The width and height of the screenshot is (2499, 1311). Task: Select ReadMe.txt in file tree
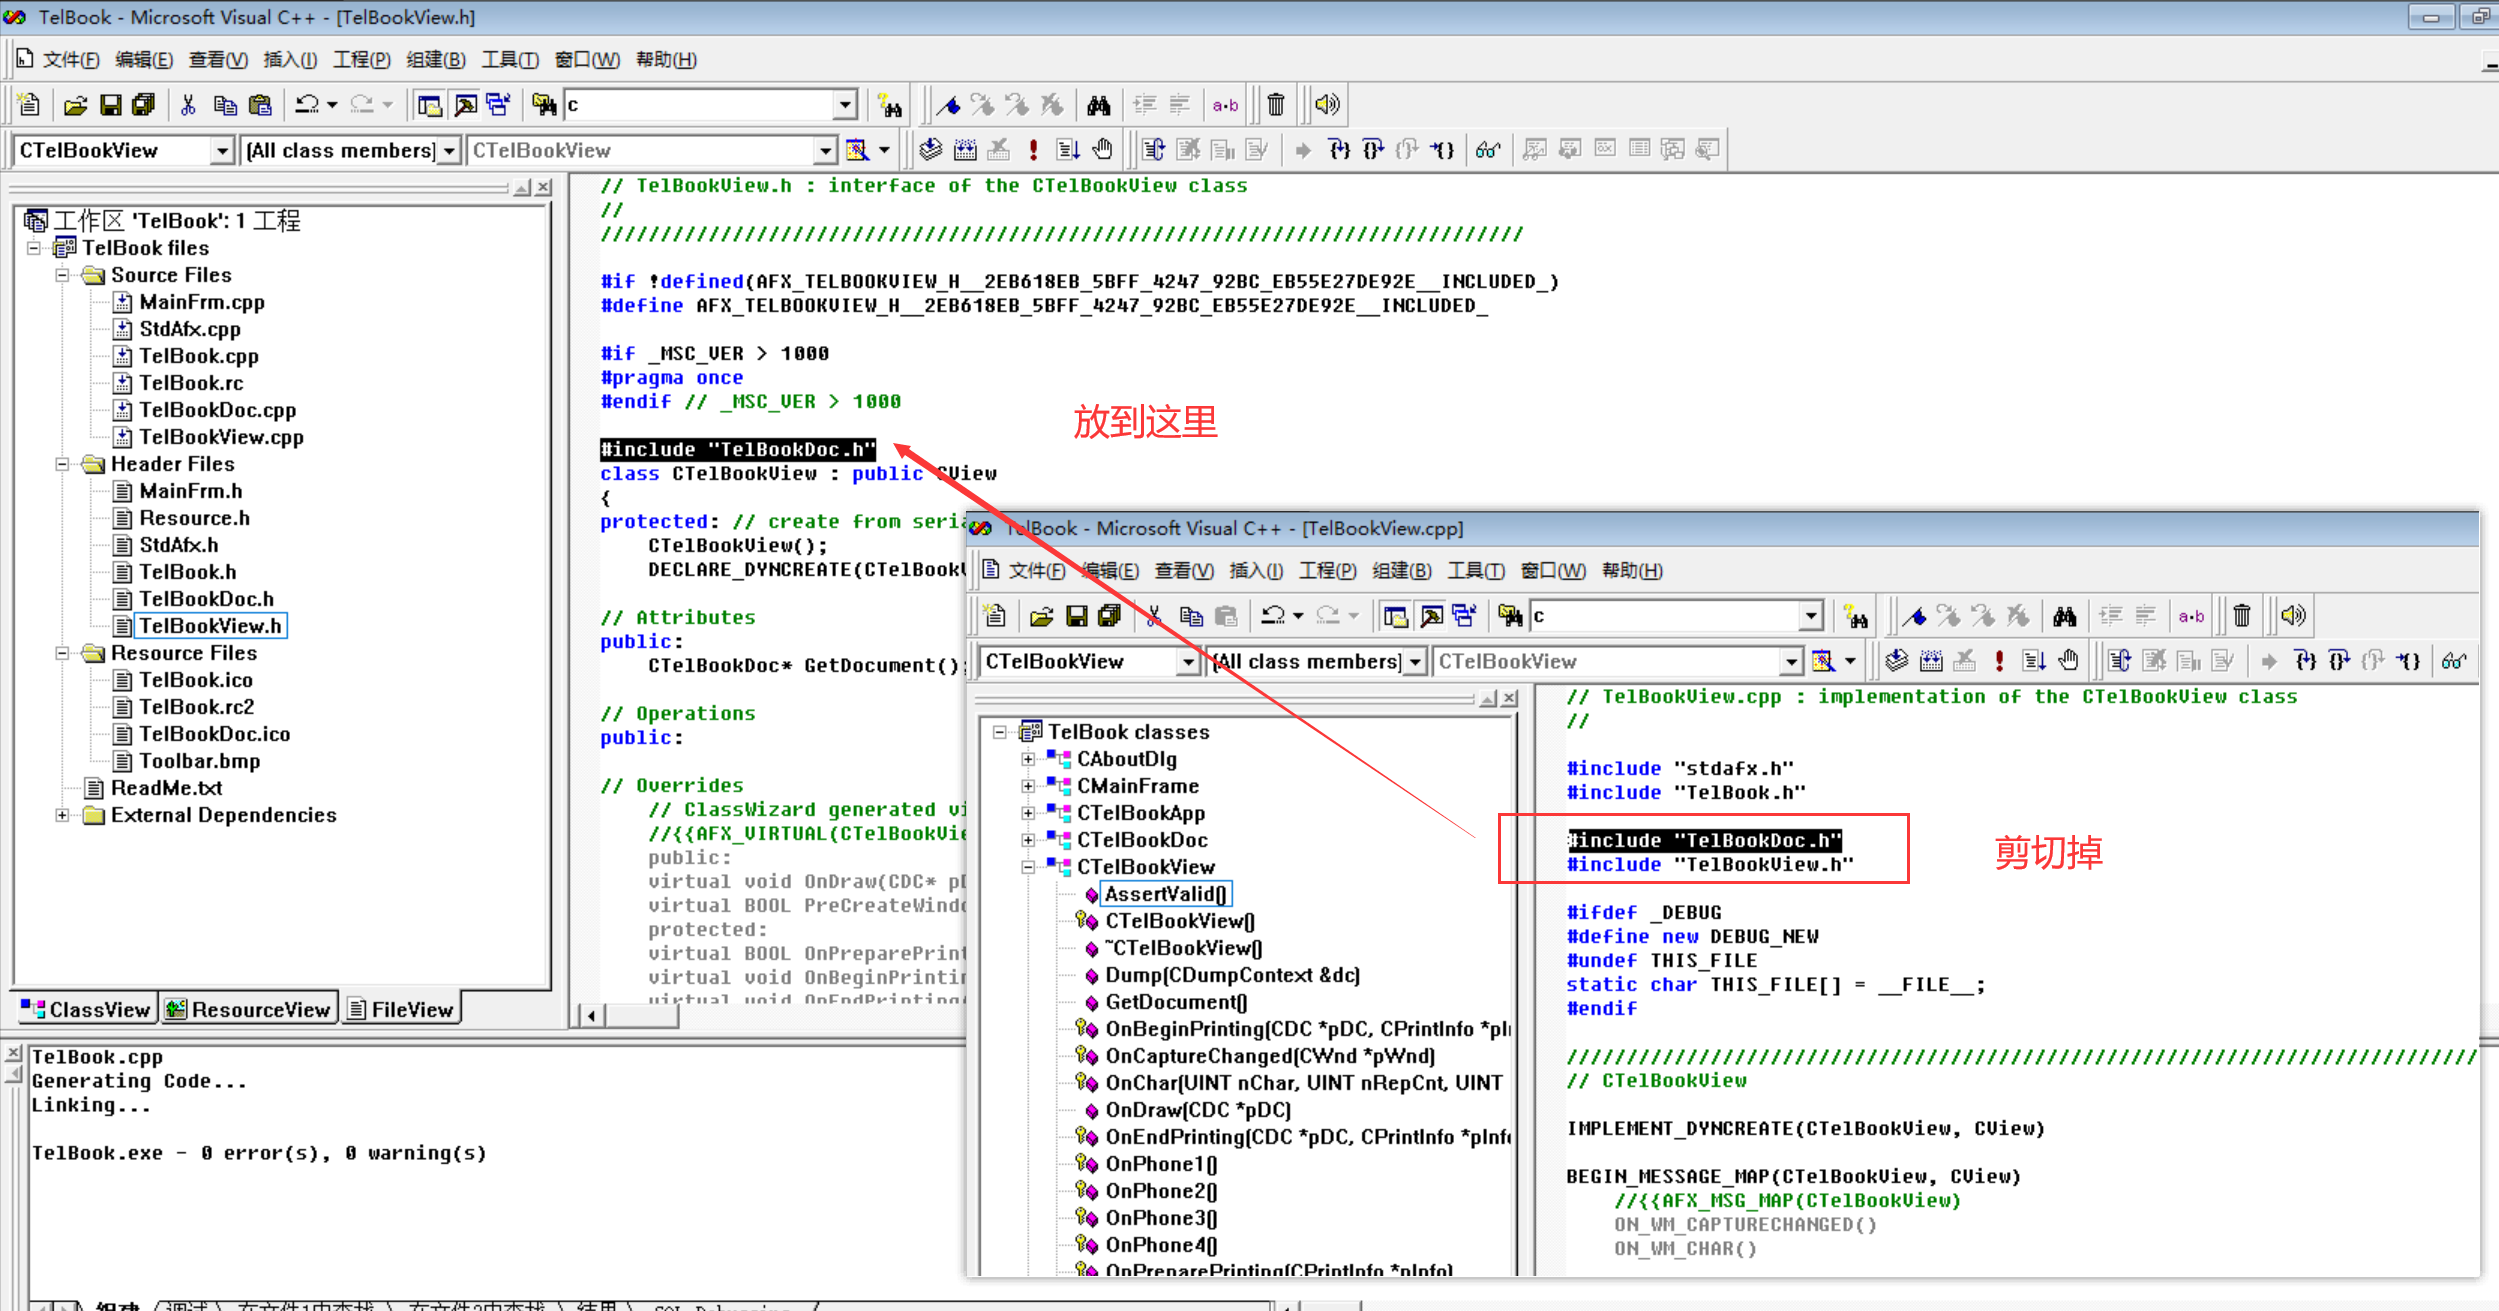click(166, 788)
